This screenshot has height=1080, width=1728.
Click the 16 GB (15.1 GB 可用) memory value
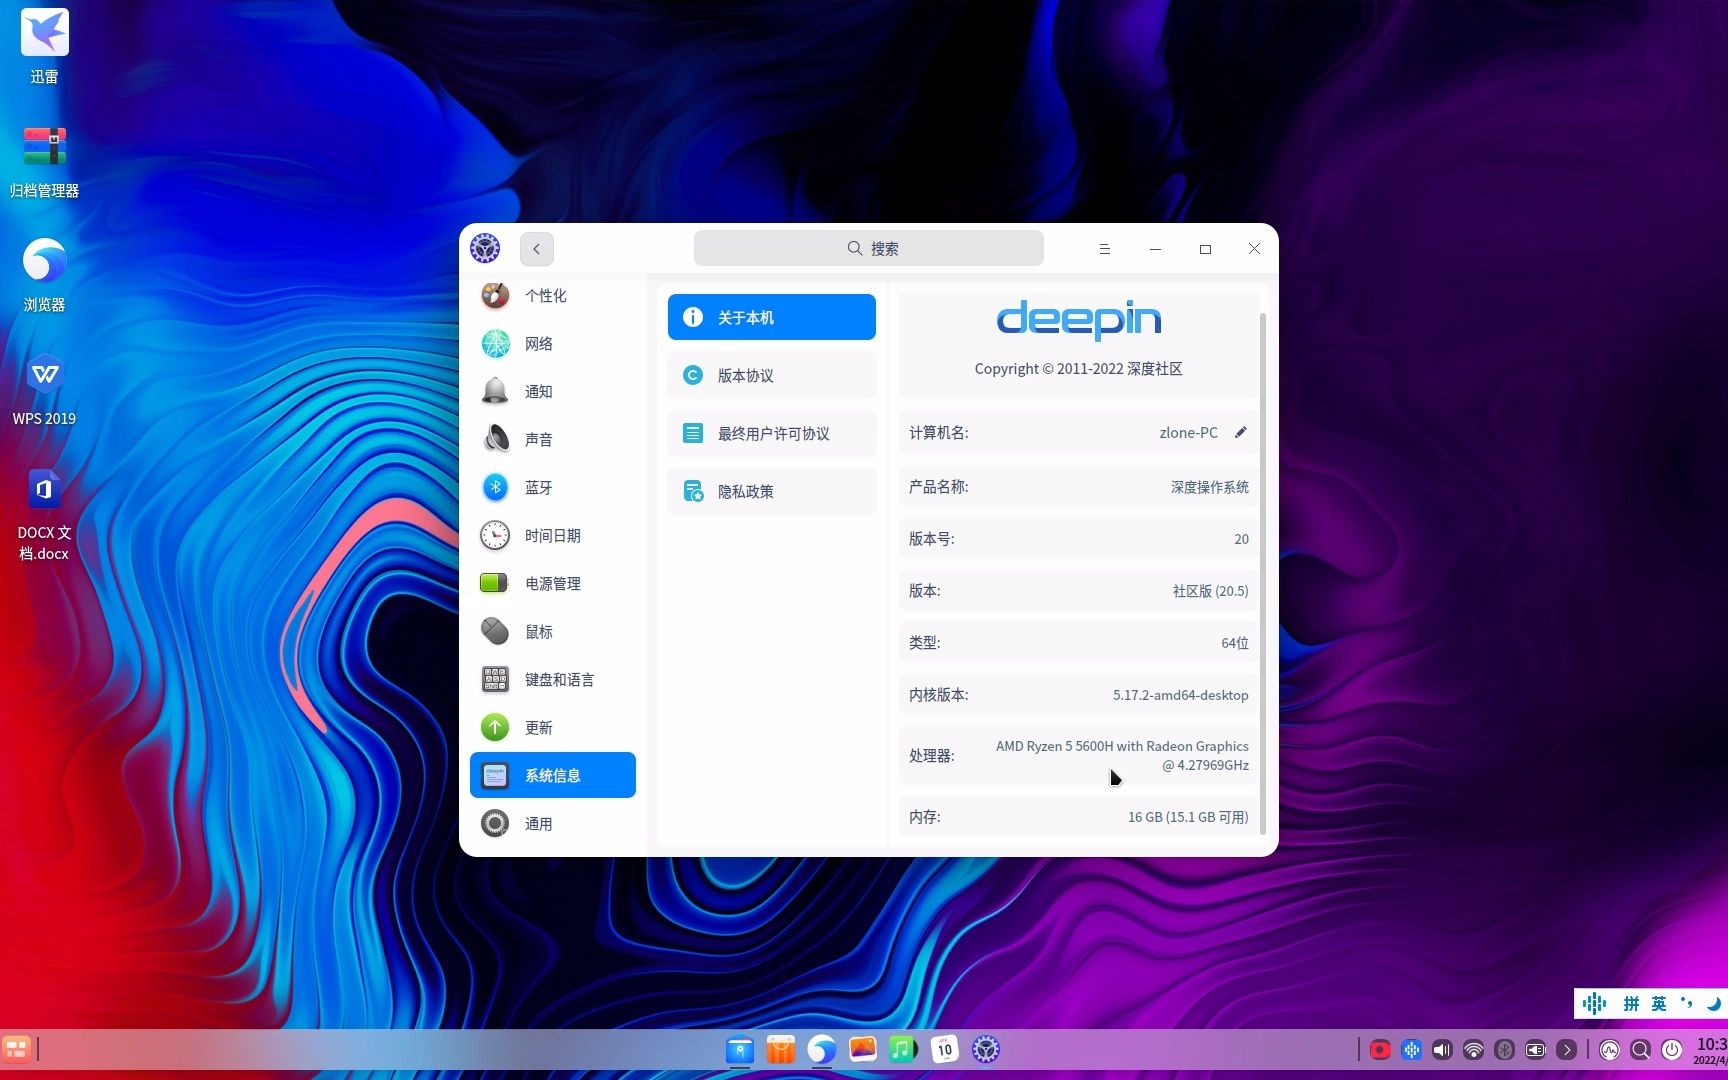[1188, 817]
